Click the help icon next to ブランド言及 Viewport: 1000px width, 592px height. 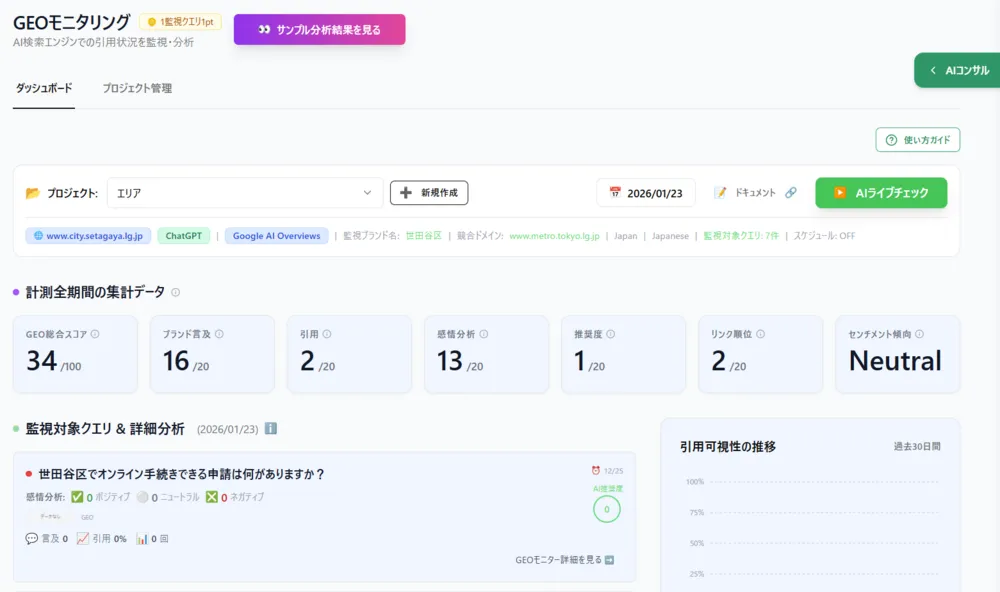(219, 335)
